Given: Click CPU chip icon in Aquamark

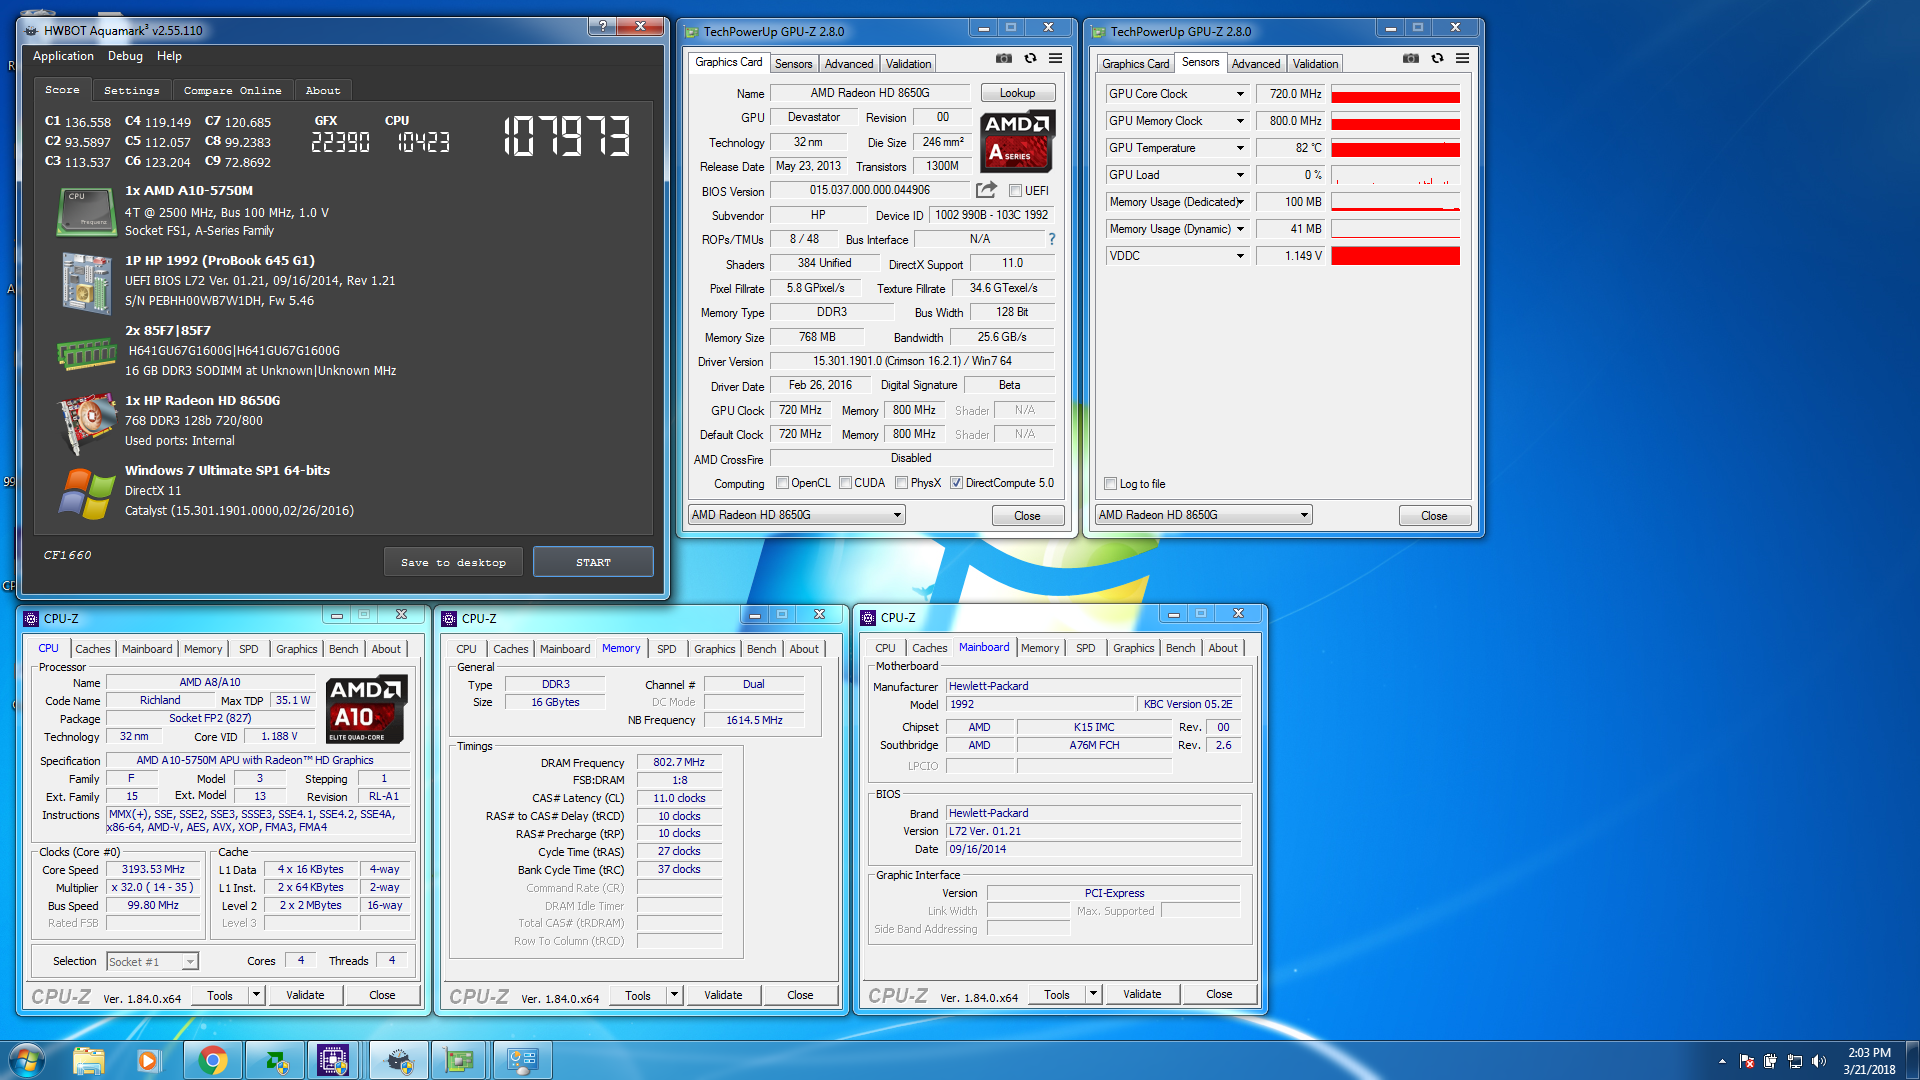Looking at the screenshot, I should tap(85, 211).
